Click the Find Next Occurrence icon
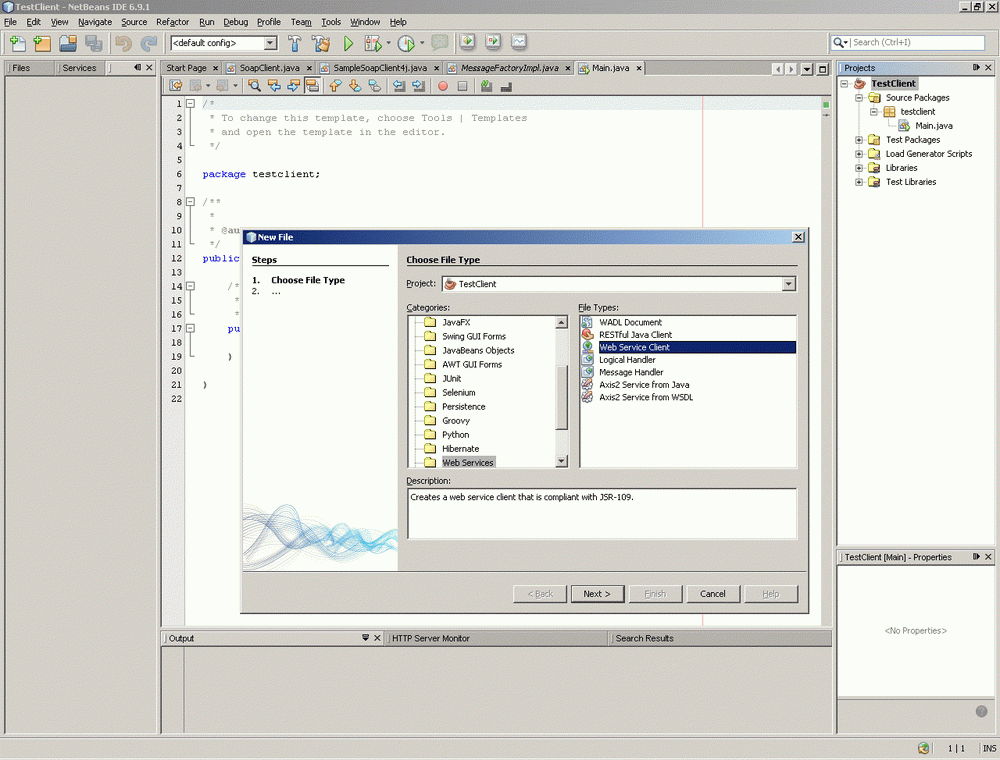Image resolution: width=1000 pixels, height=760 pixels. coord(293,85)
